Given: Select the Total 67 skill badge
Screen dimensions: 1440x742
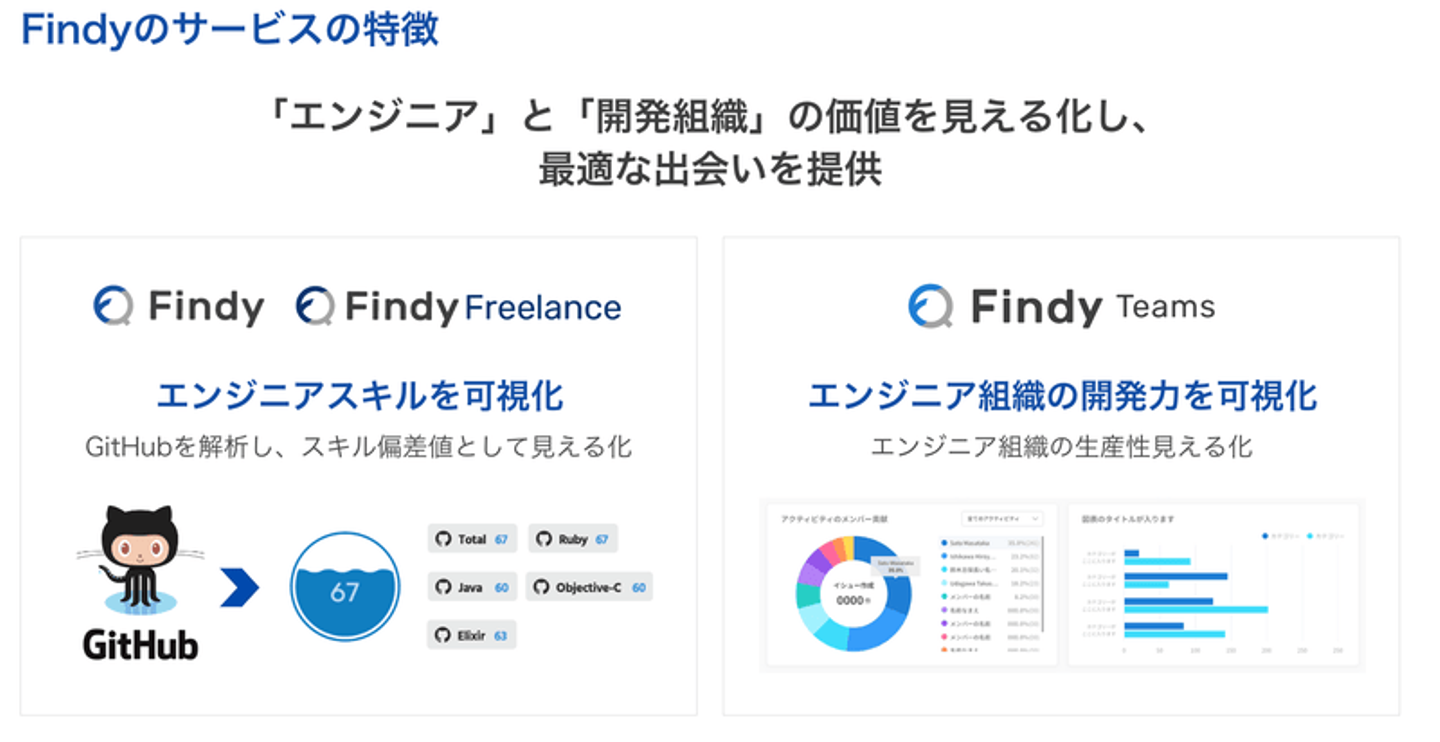Looking at the screenshot, I should [471, 539].
